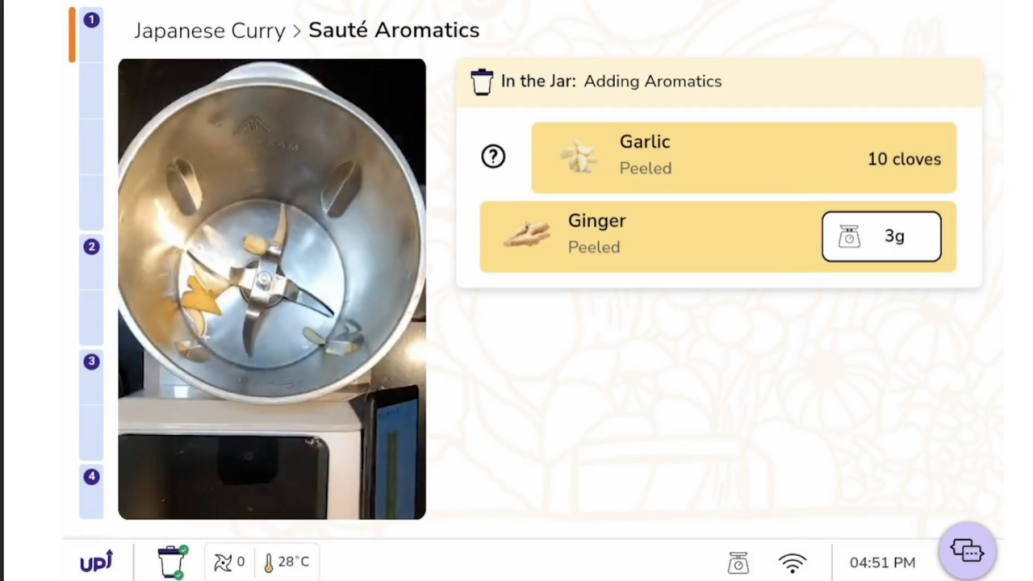This screenshot has height=581, width=1033.
Task: Tap the 04:51 PM clock display
Action: coord(882,563)
